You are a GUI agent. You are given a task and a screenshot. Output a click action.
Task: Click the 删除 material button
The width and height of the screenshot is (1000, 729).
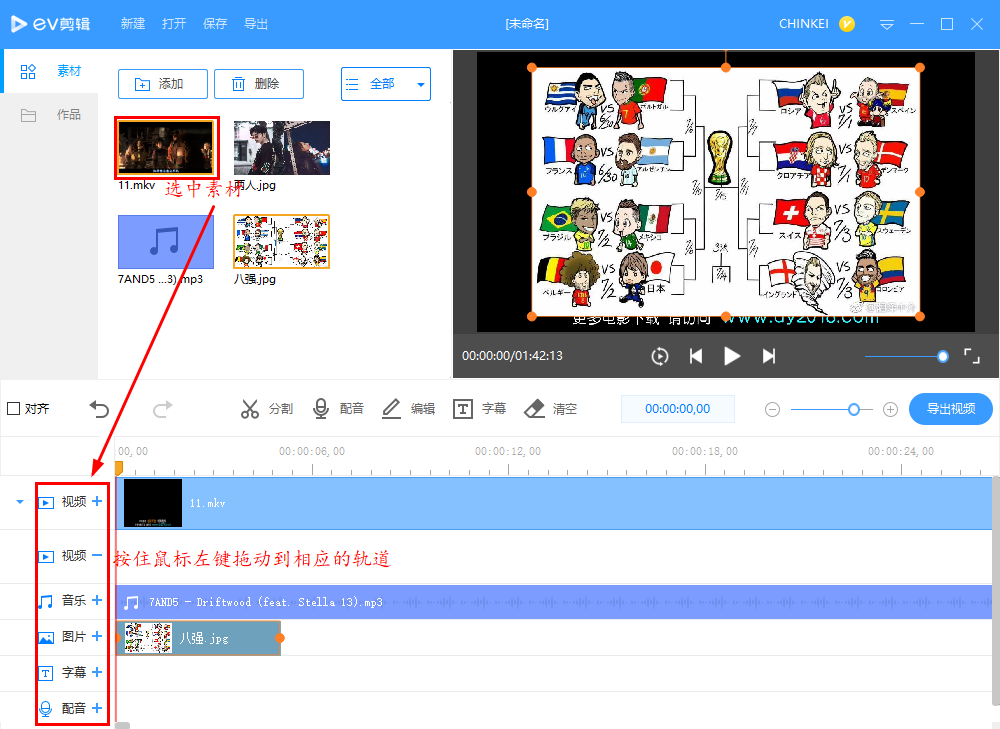click(258, 84)
